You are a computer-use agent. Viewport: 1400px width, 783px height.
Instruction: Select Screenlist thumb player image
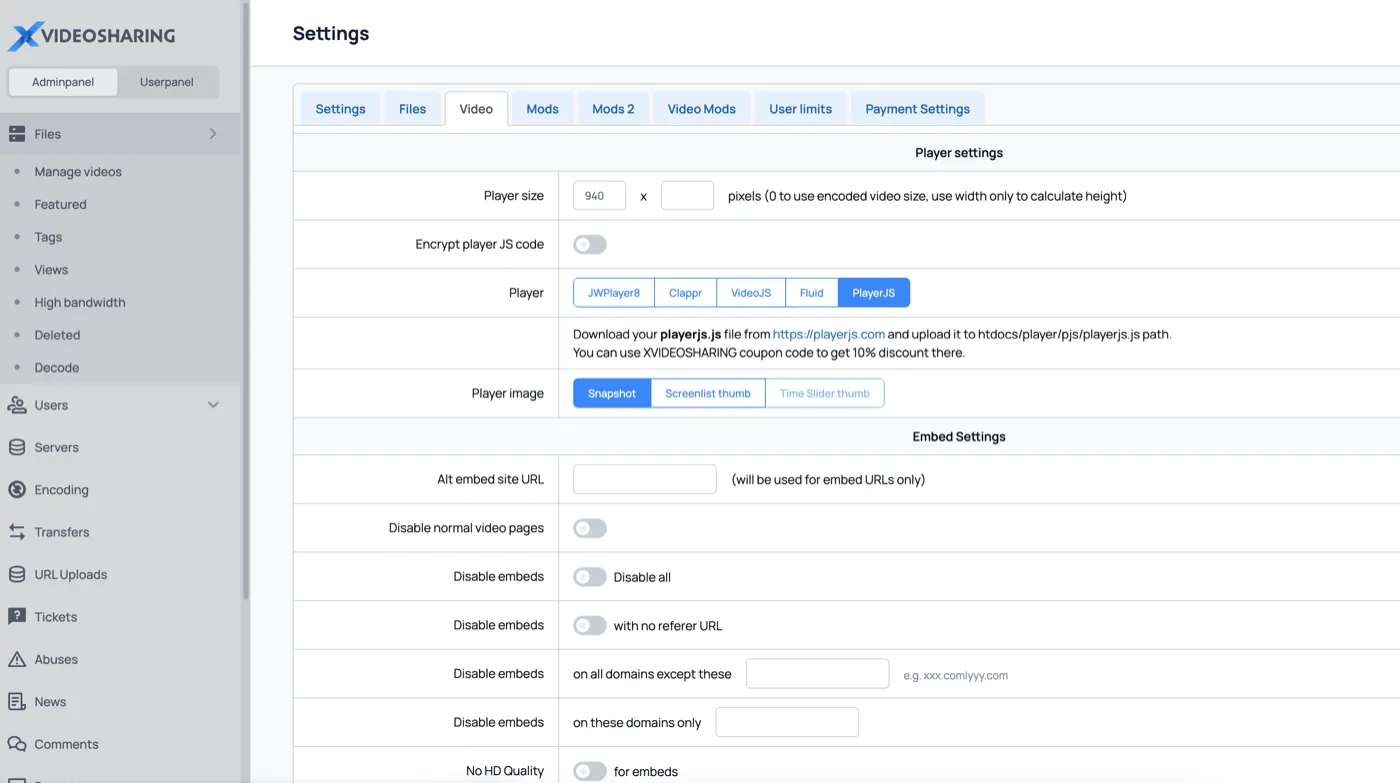point(708,393)
